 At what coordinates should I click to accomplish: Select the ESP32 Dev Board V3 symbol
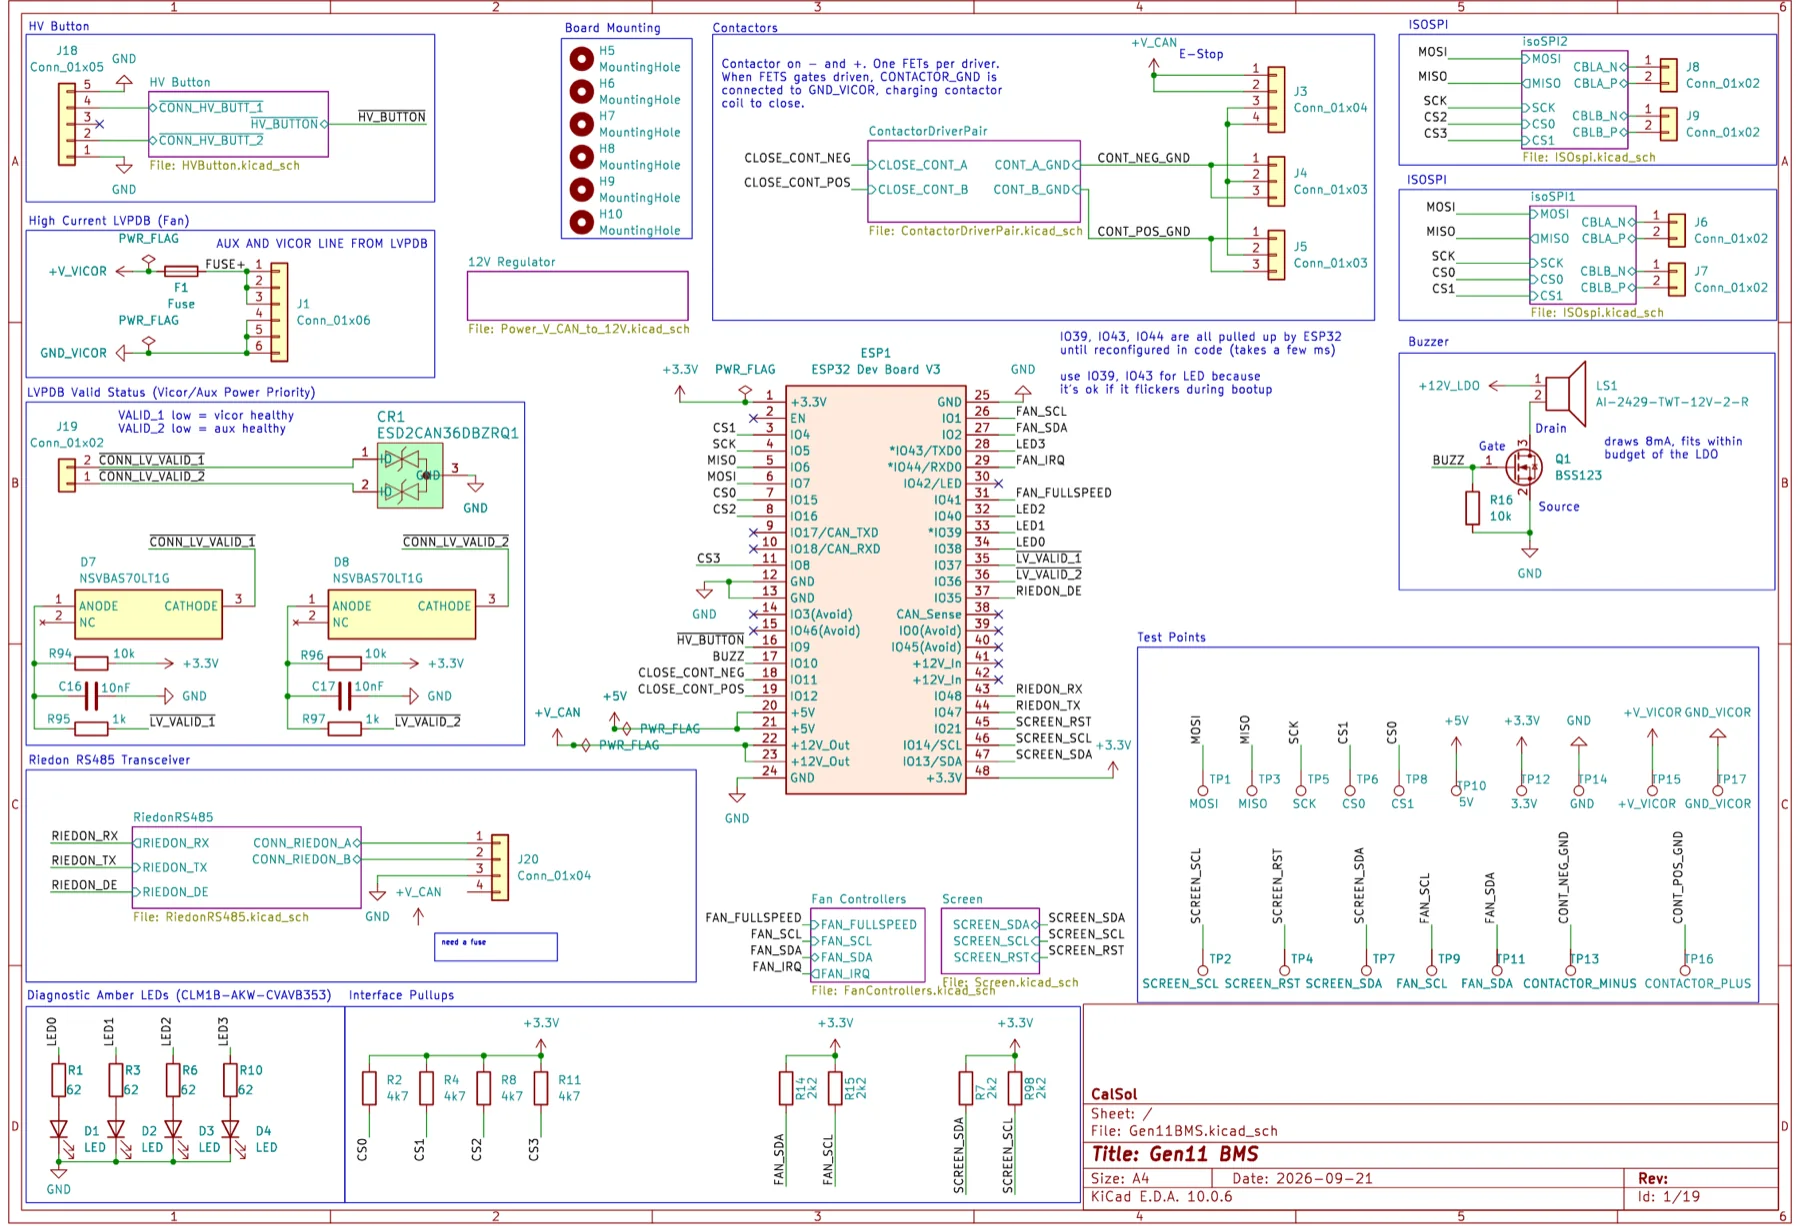[876, 590]
